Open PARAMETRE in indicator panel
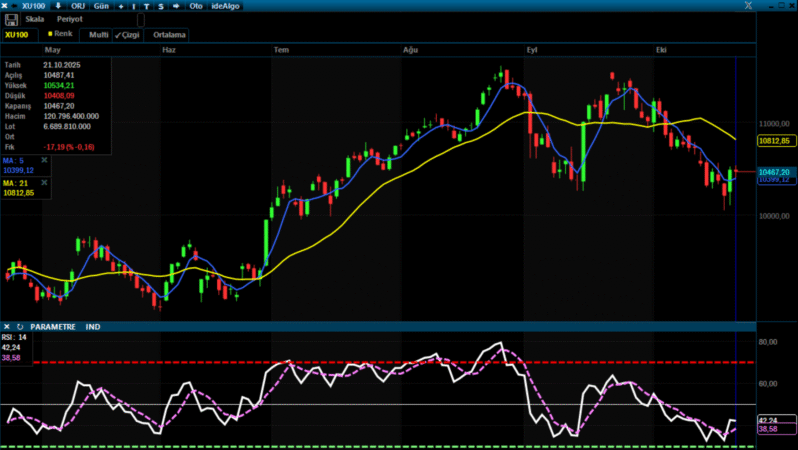Image resolution: width=798 pixels, height=450 pixels. pyautogui.click(x=53, y=326)
